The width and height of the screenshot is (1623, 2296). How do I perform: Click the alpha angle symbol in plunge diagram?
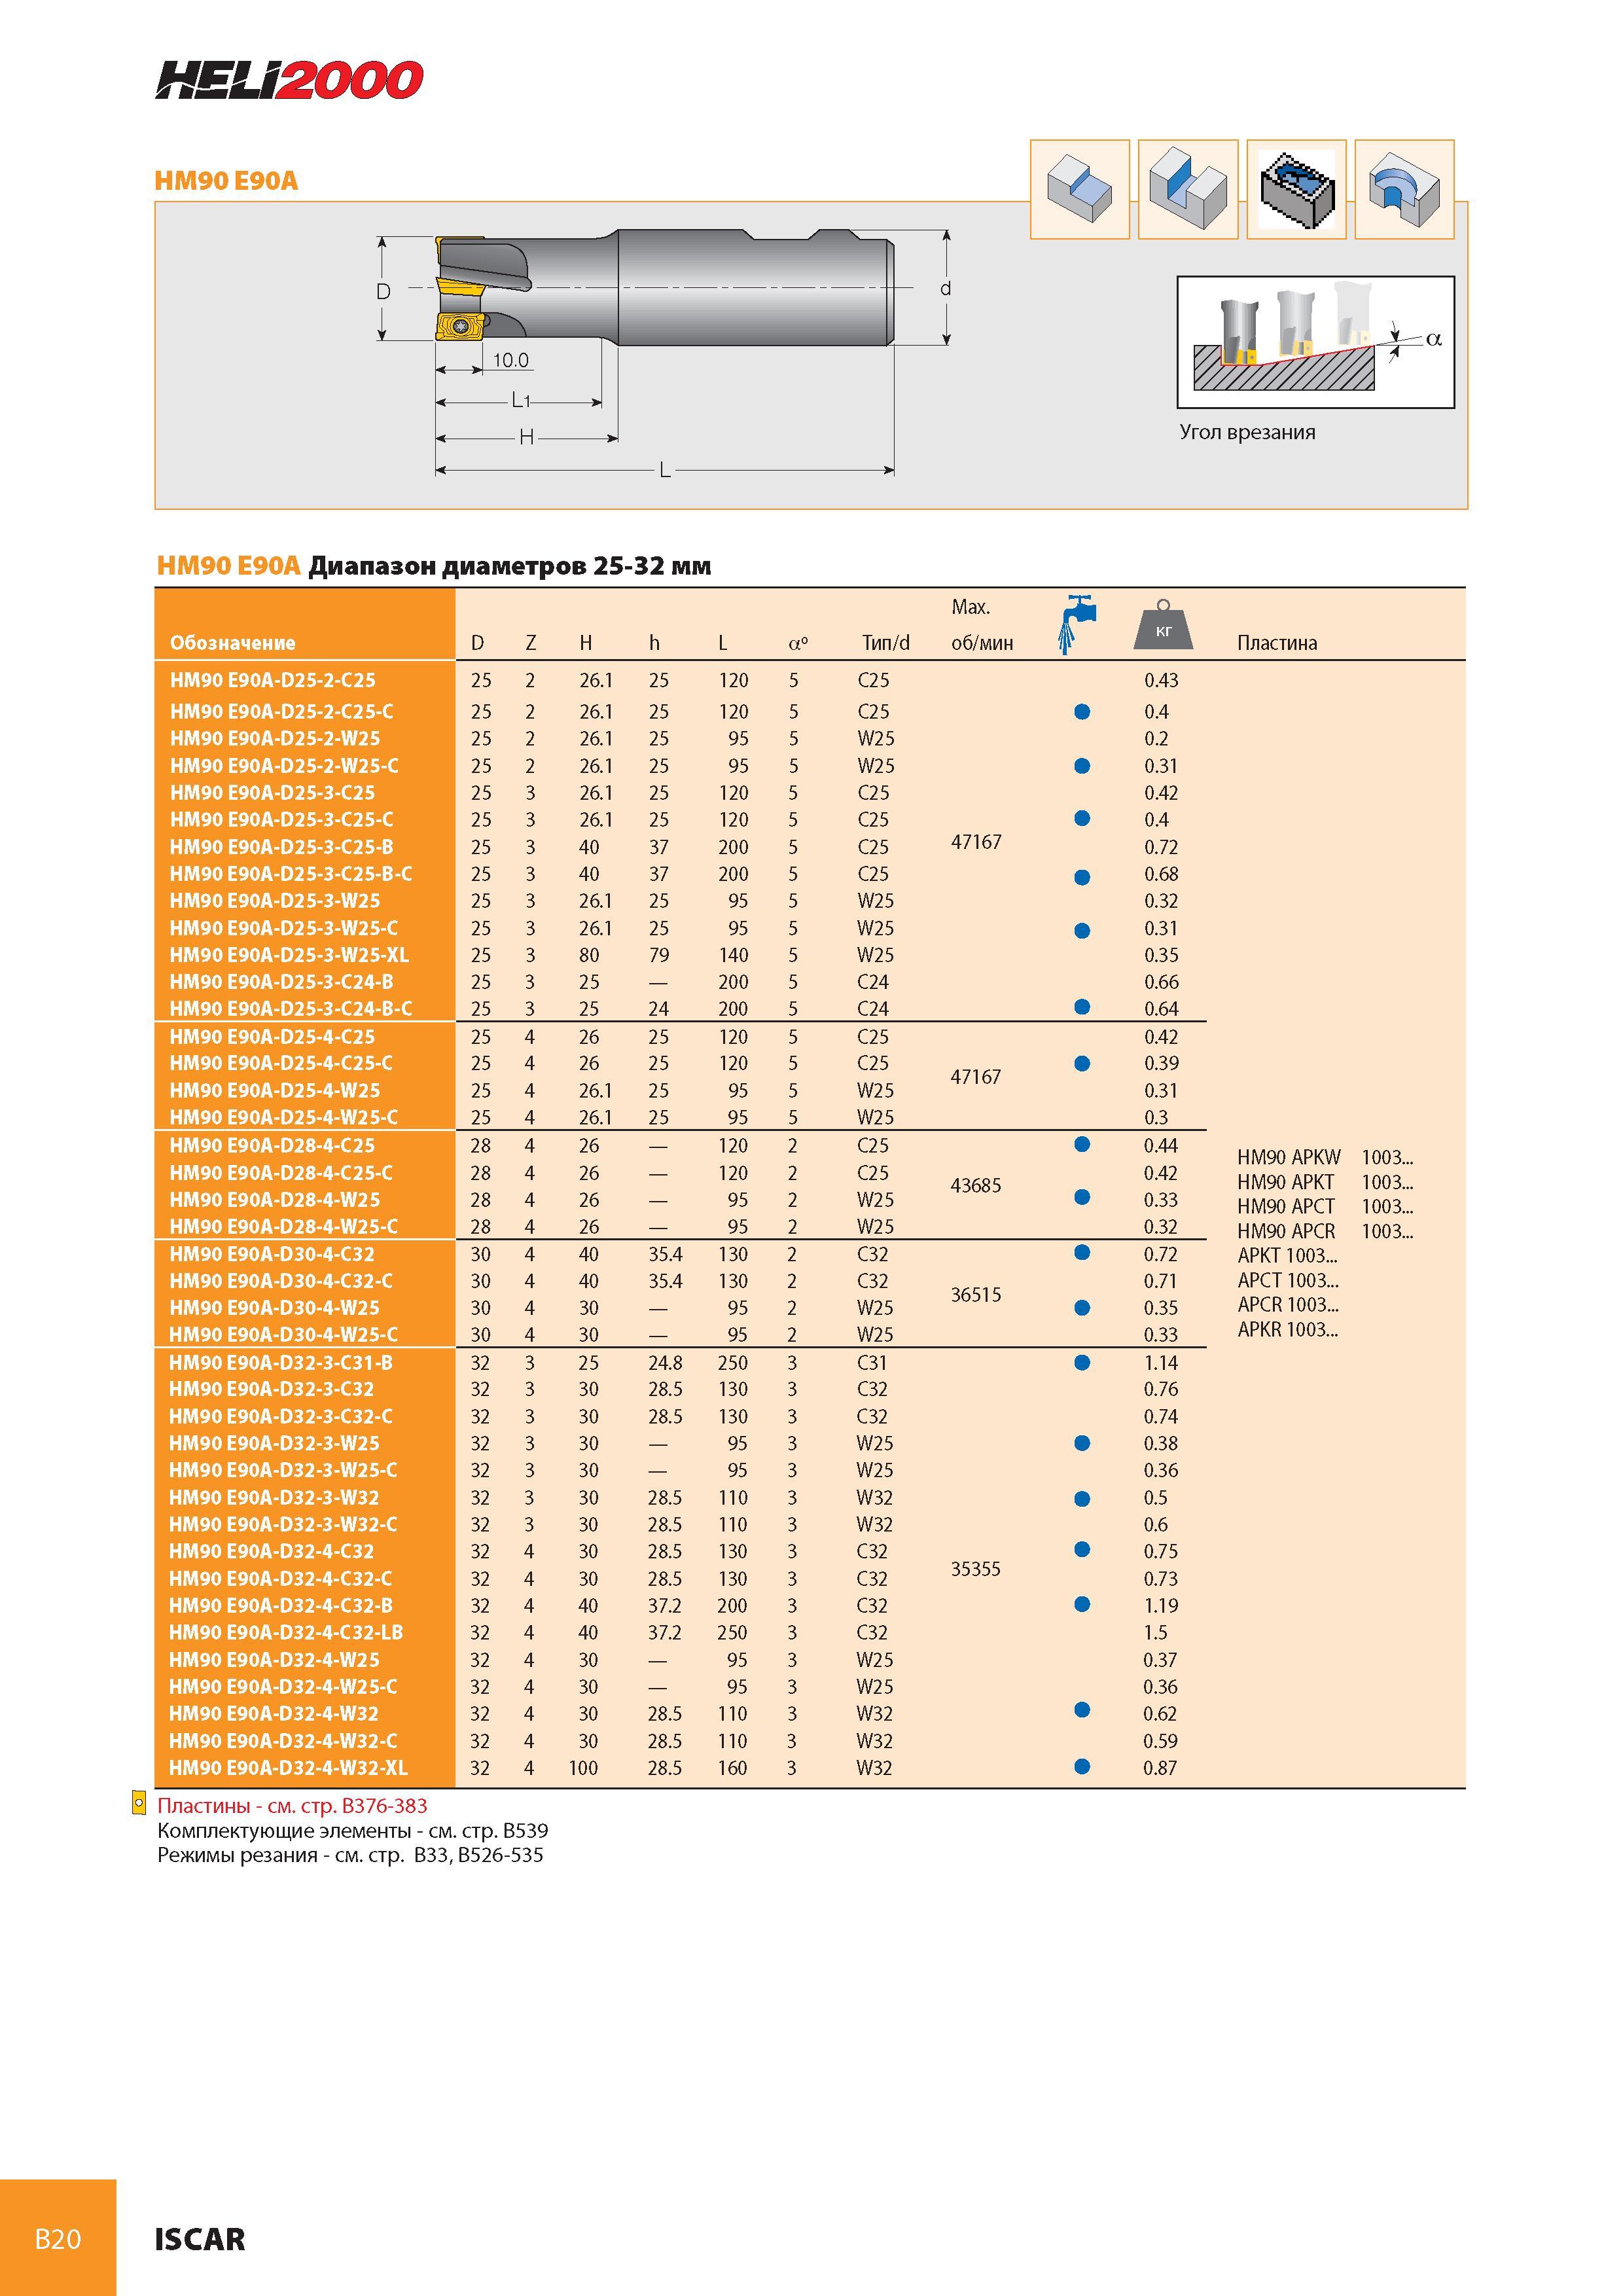(1434, 339)
